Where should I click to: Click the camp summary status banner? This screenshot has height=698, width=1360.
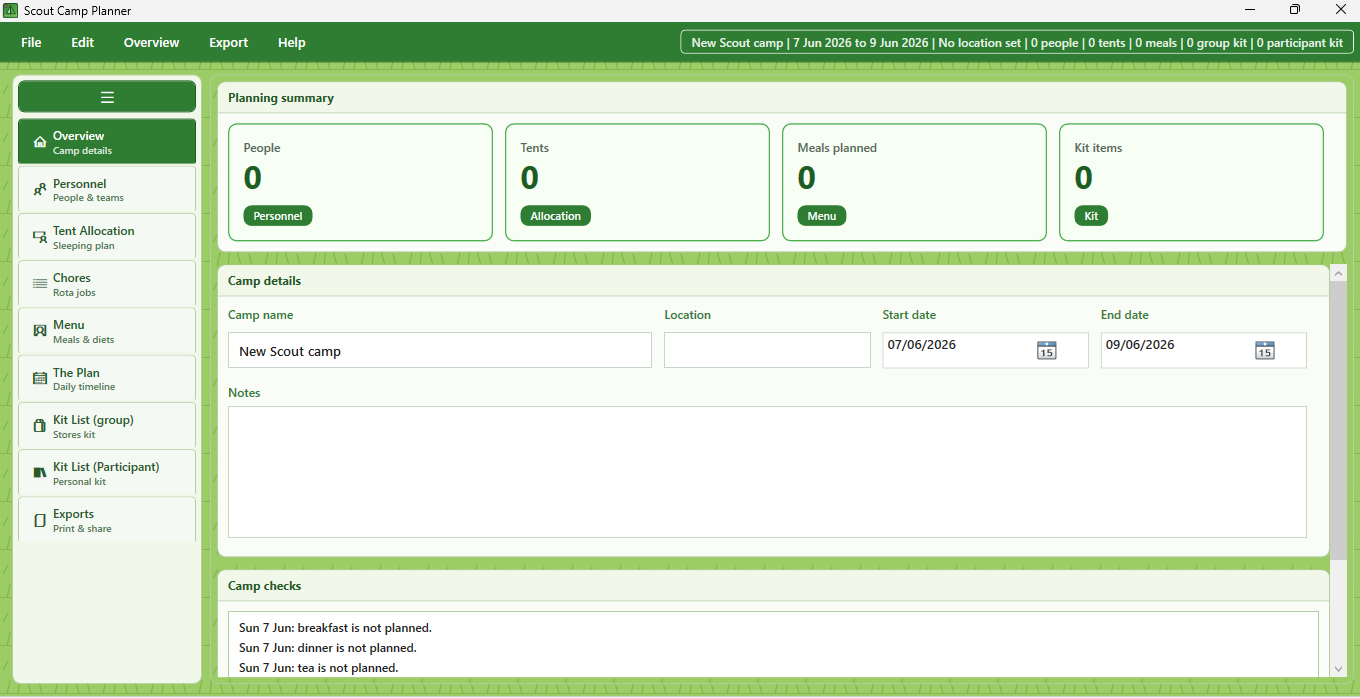click(x=1017, y=43)
